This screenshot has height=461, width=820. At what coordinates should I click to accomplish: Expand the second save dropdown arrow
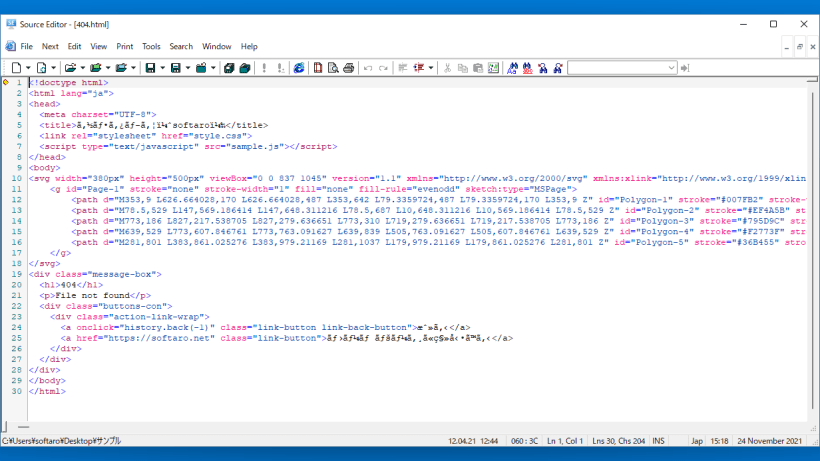[x=188, y=68]
